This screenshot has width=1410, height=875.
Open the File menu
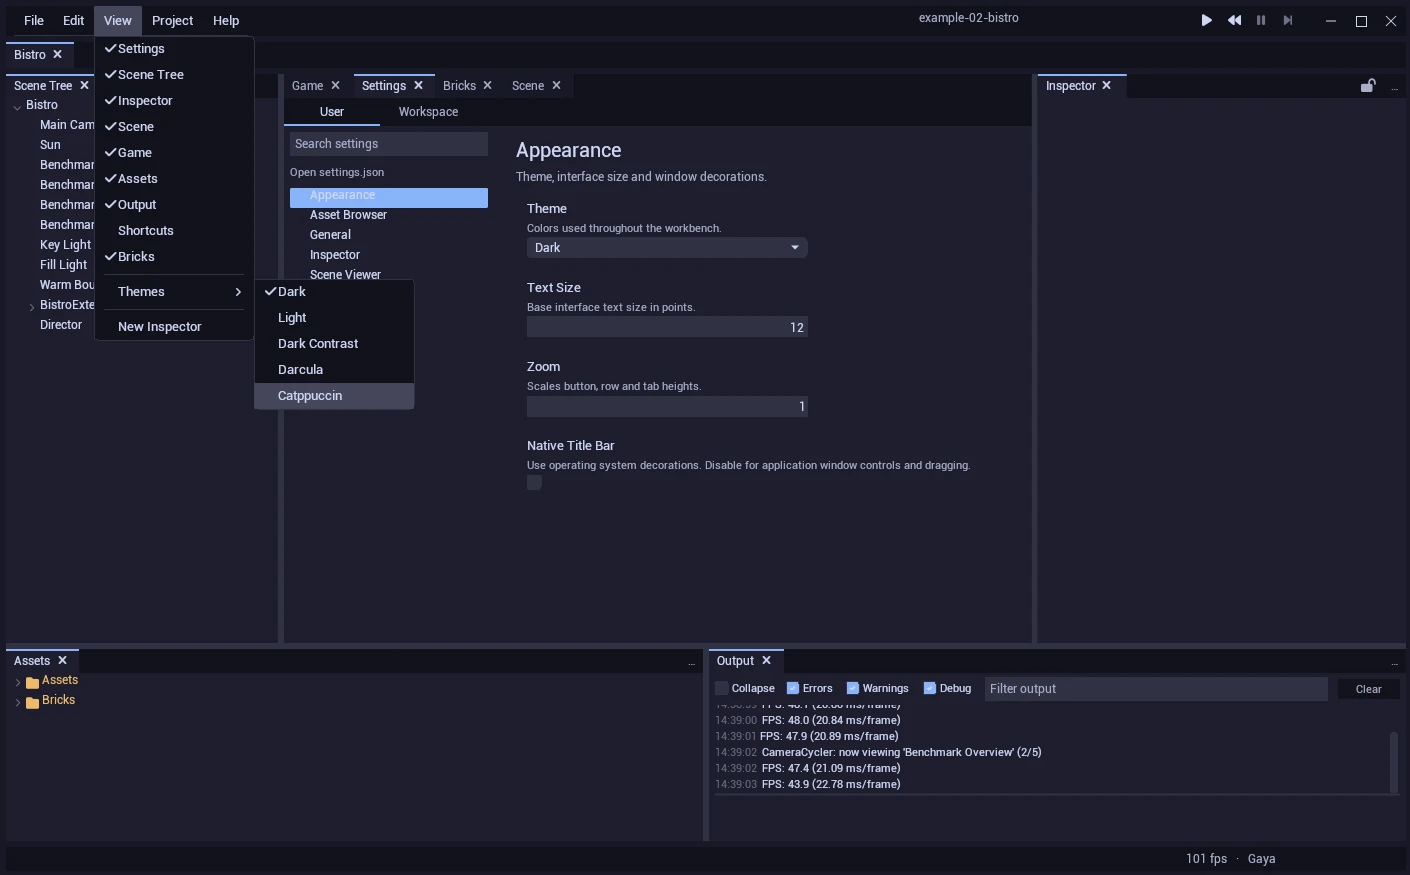(x=34, y=20)
